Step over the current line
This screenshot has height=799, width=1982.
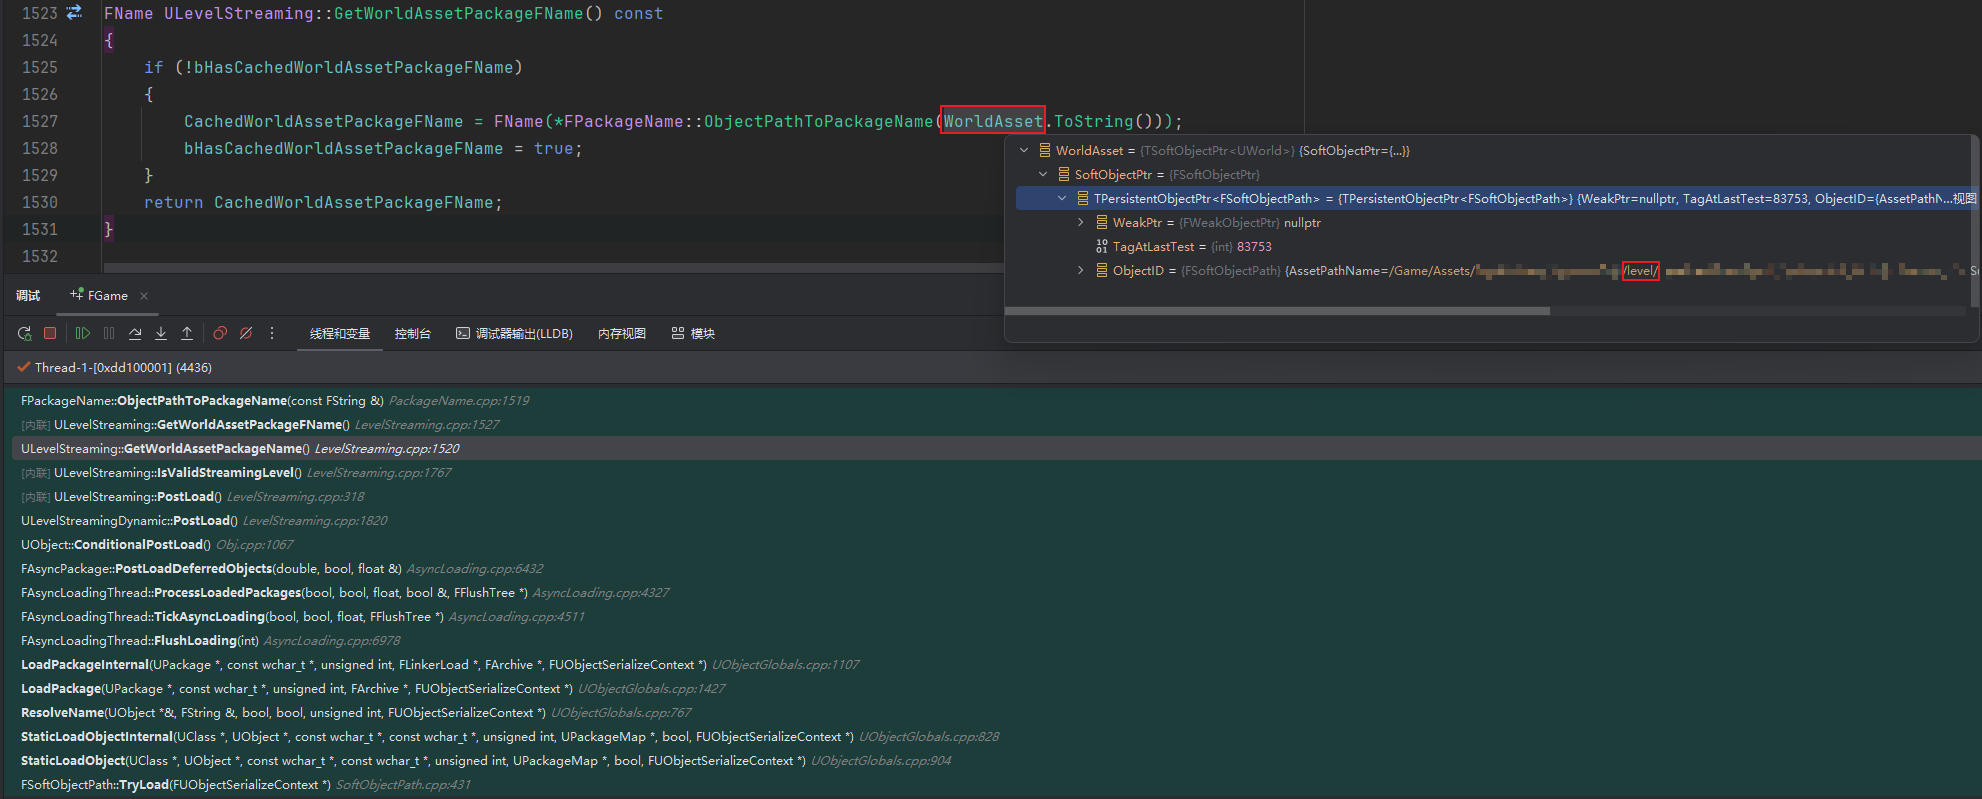coord(135,333)
